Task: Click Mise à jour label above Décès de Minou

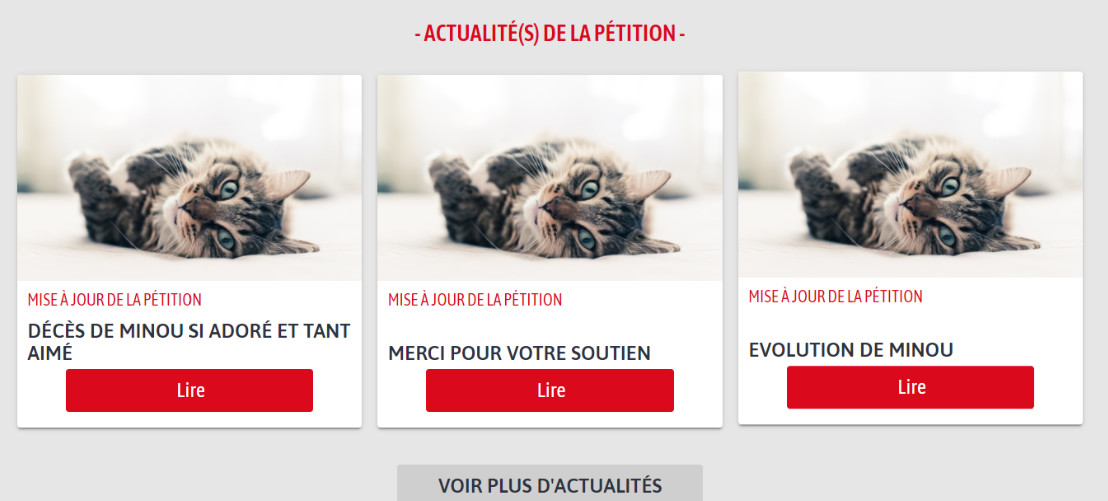Action: click(115, 299)
